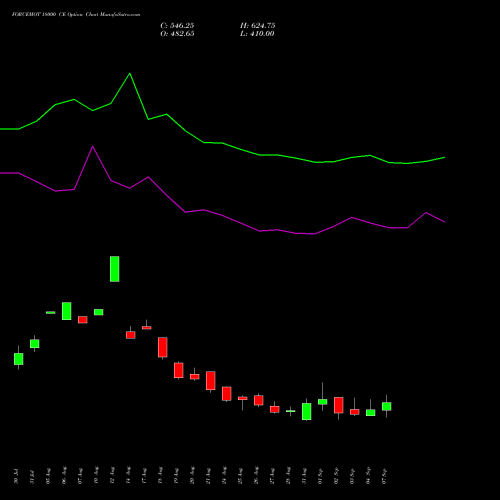Click the 31 Jul date label
Screen dimensions: 500x500
tap(32, 476)
